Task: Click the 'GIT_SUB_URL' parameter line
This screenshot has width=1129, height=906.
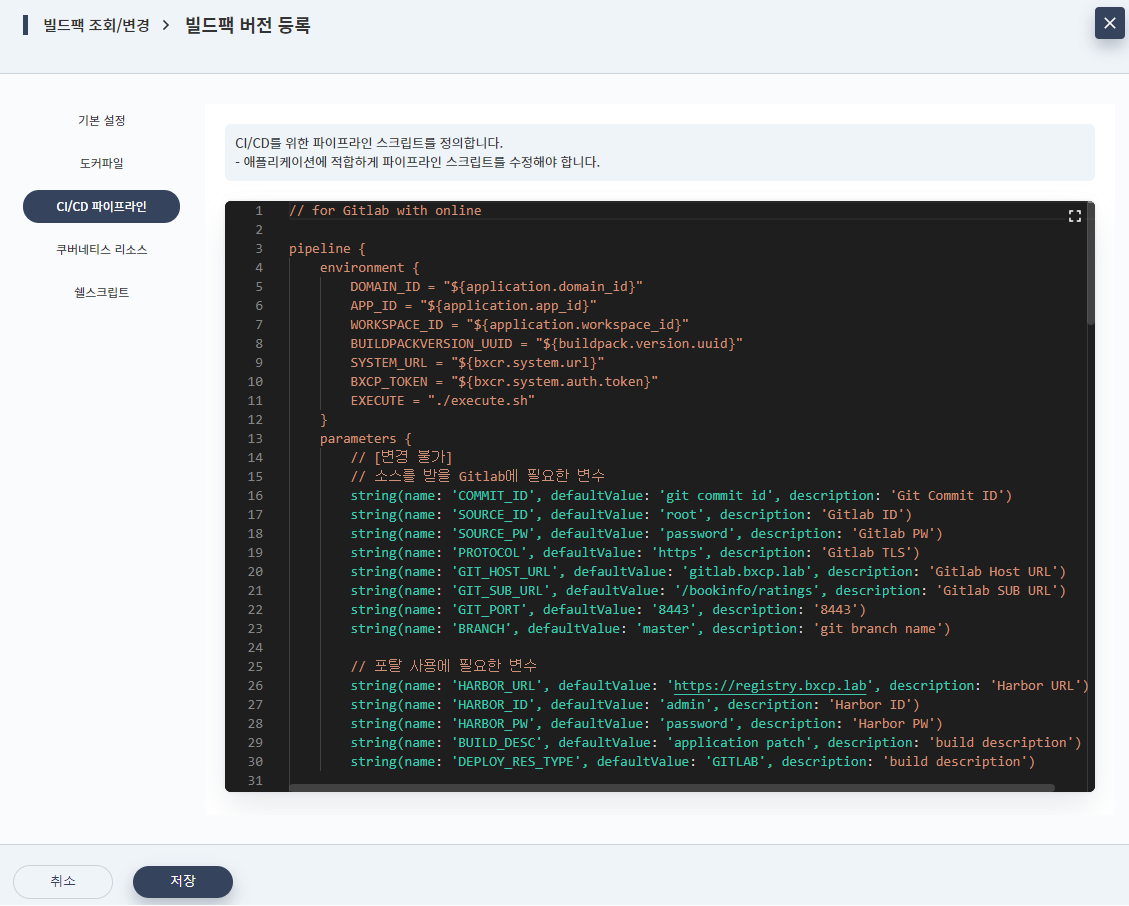Action: tap(708, 591)
